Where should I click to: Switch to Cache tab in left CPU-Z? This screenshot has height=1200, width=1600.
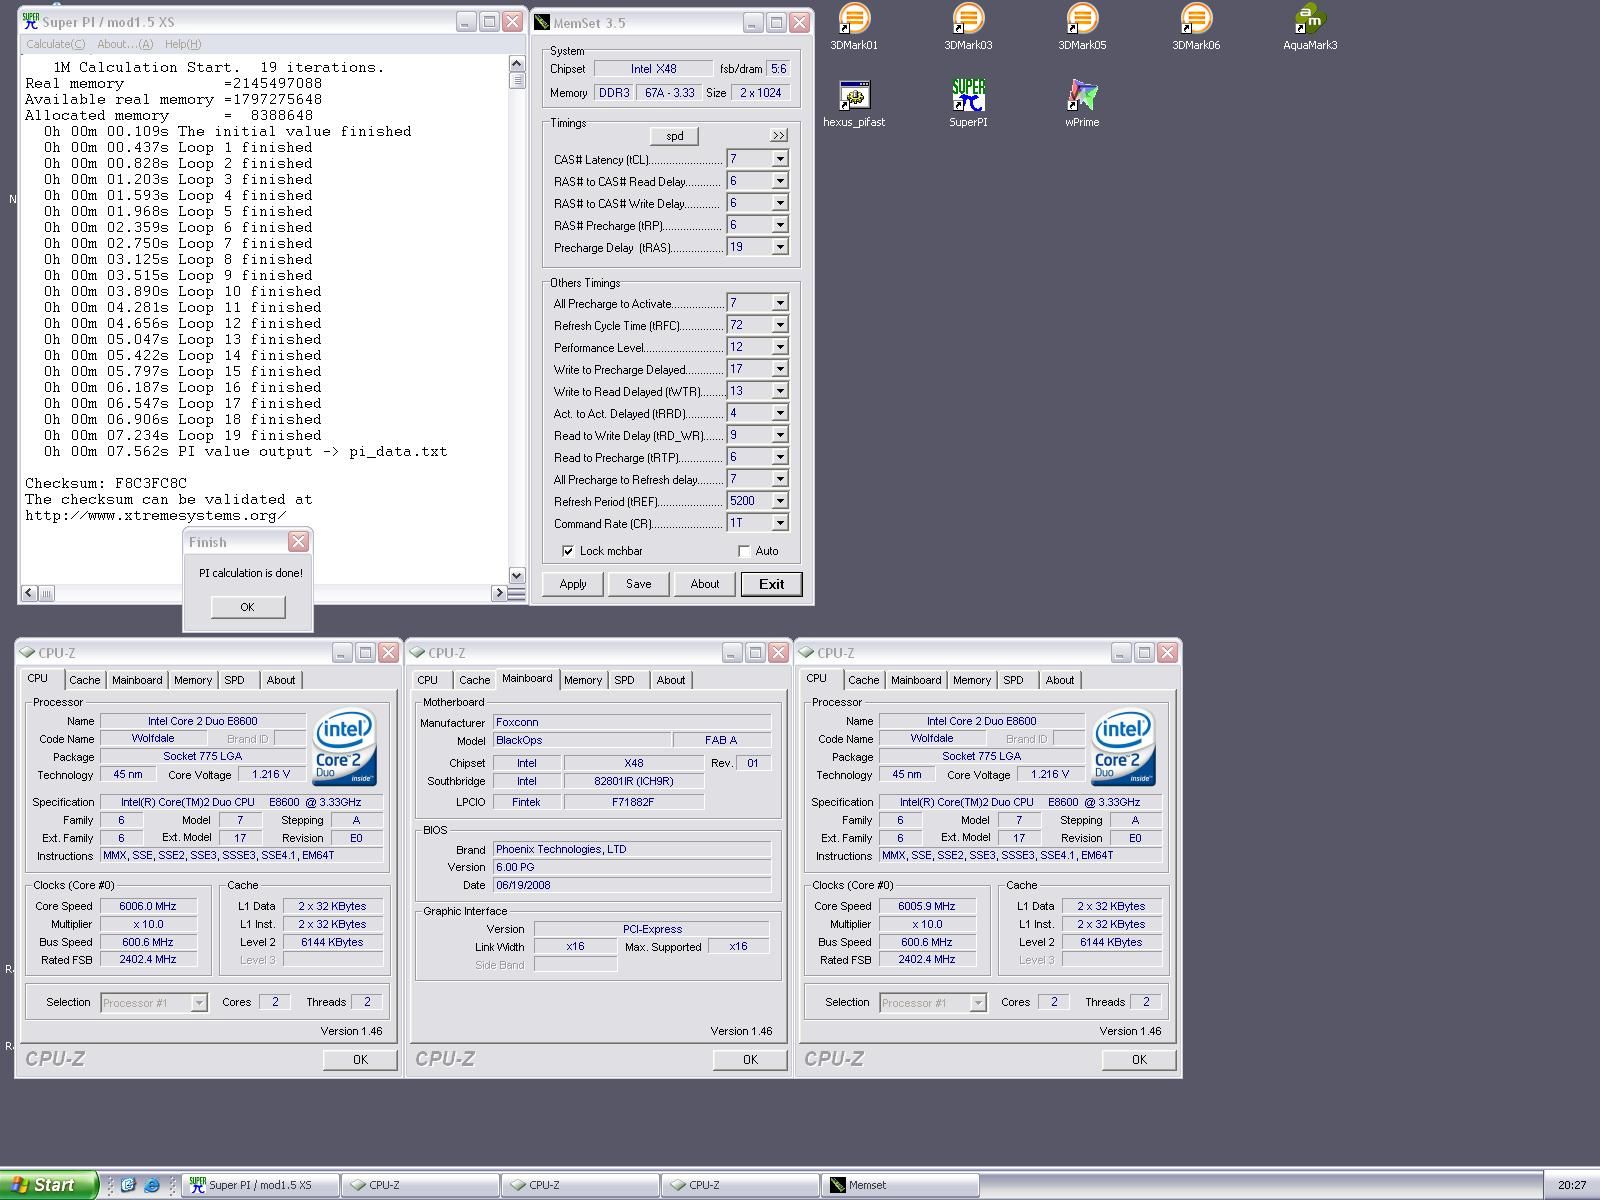(x=85, y=680)
